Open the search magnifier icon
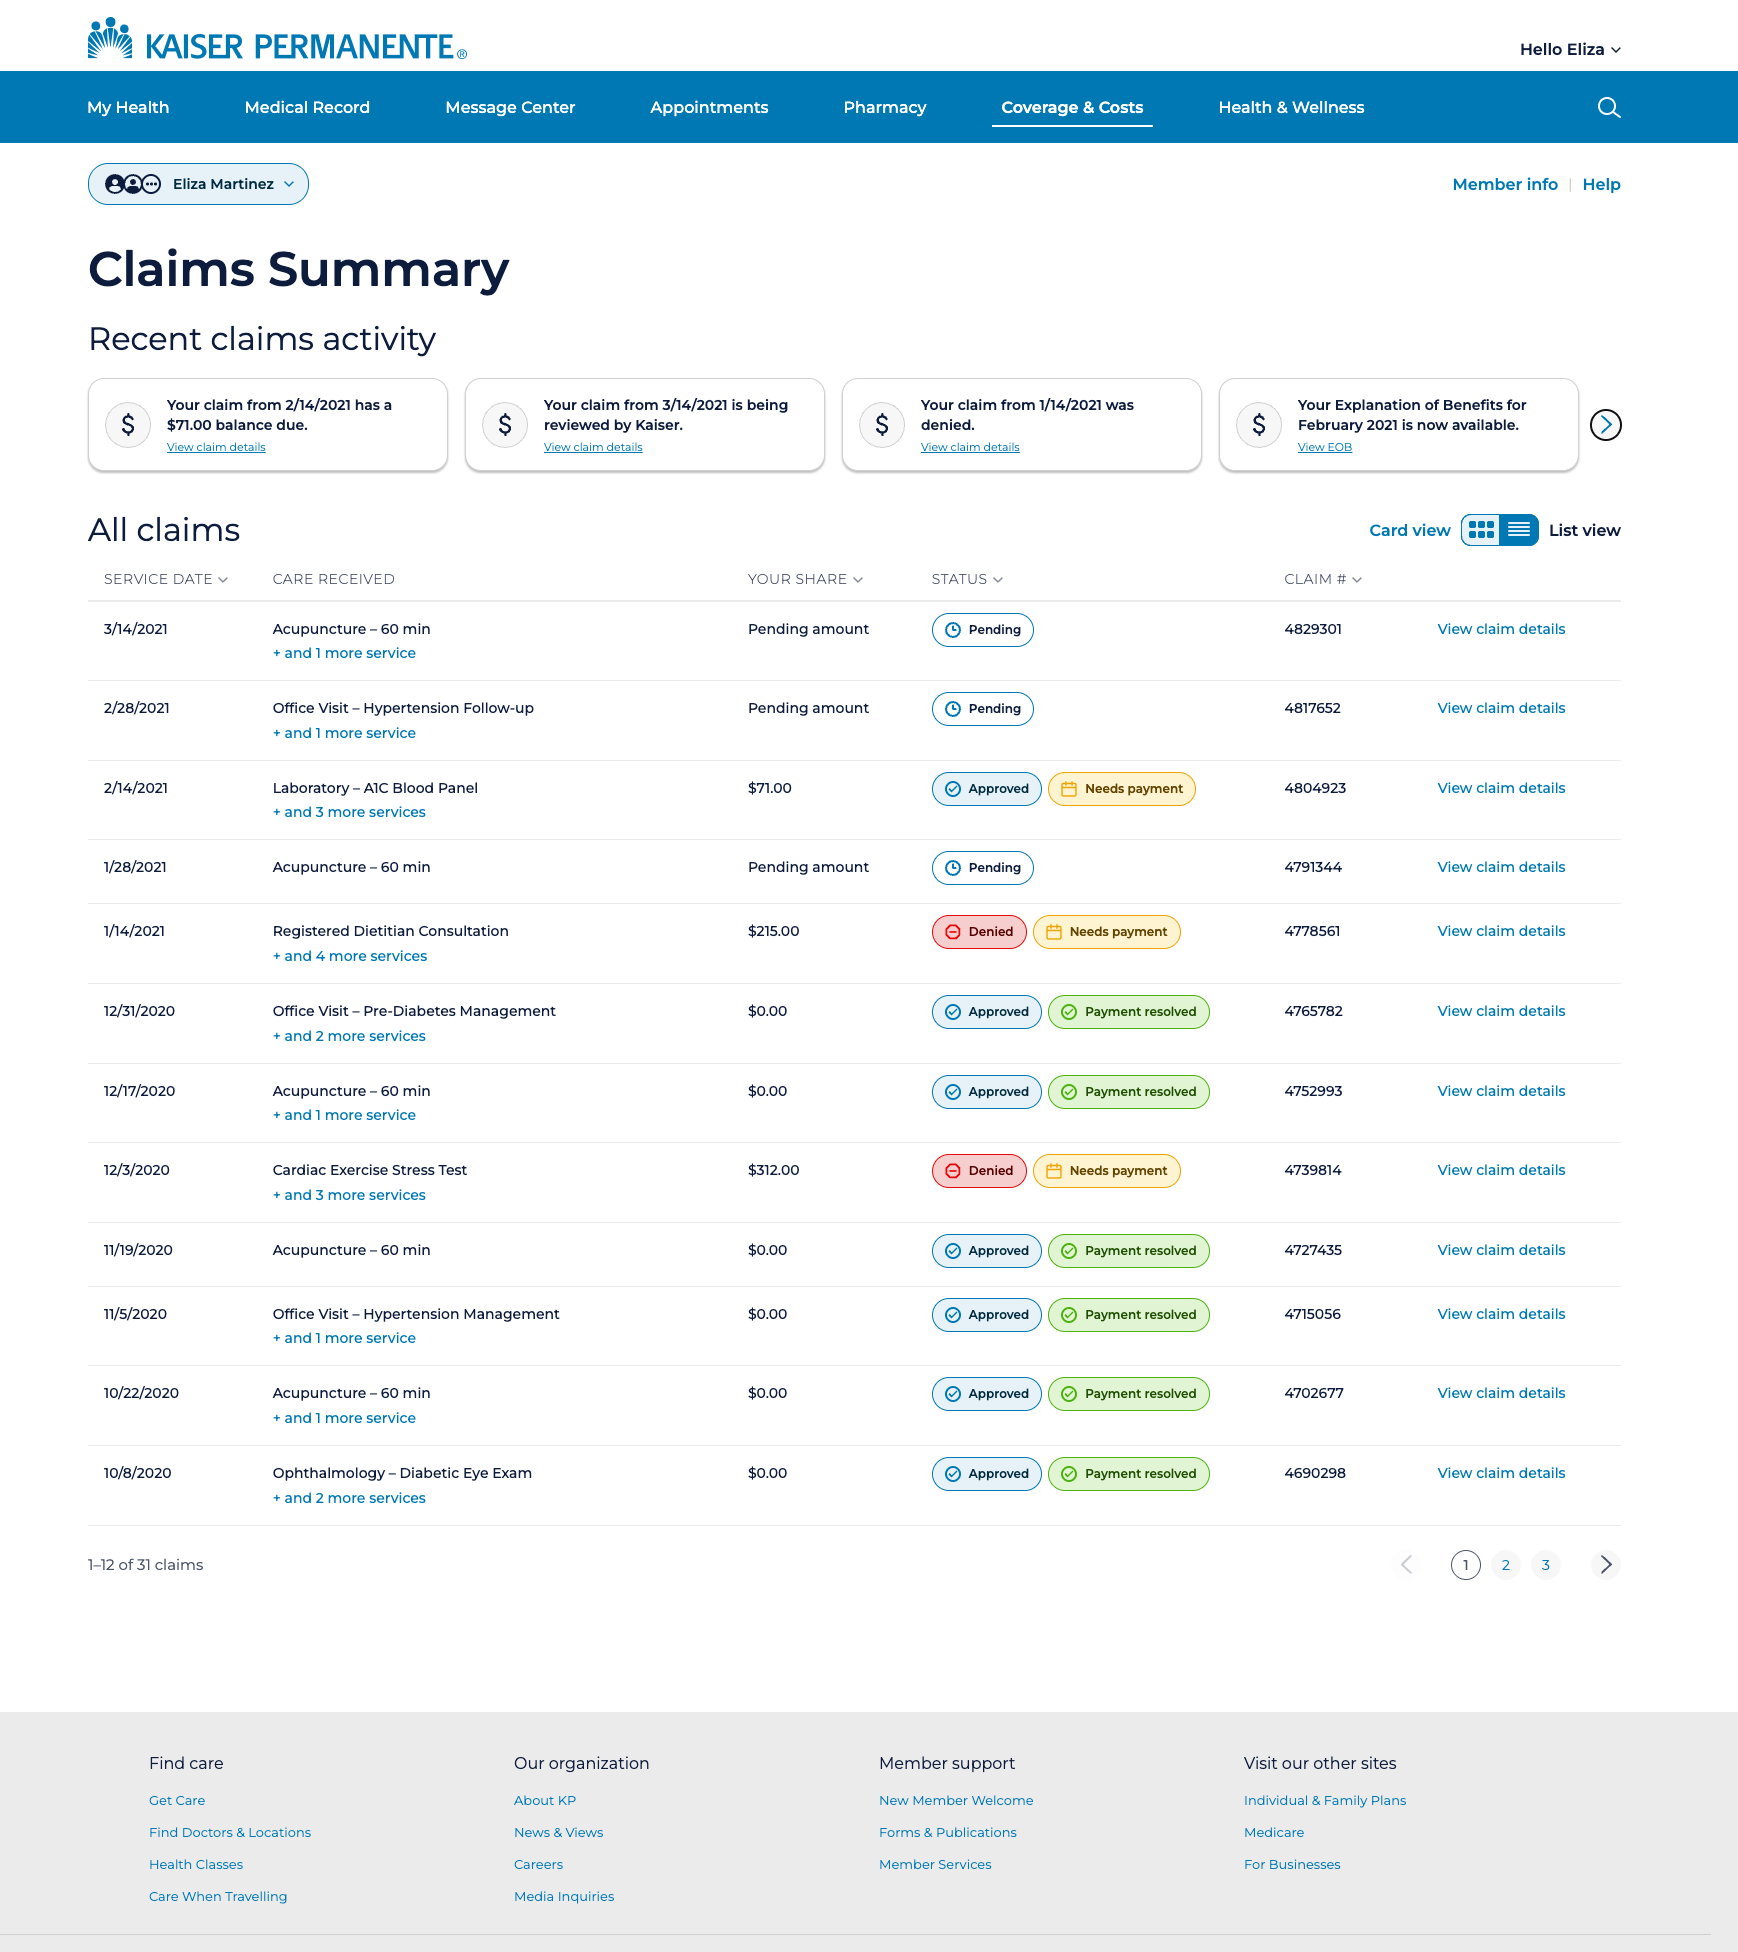 pos(1608,107)
